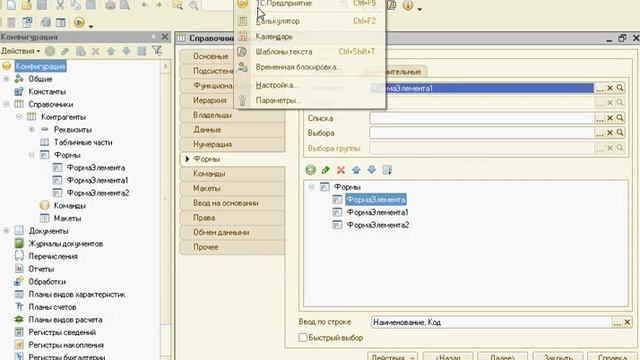Collapse the Справочники tree node

[x=6, y=104]
